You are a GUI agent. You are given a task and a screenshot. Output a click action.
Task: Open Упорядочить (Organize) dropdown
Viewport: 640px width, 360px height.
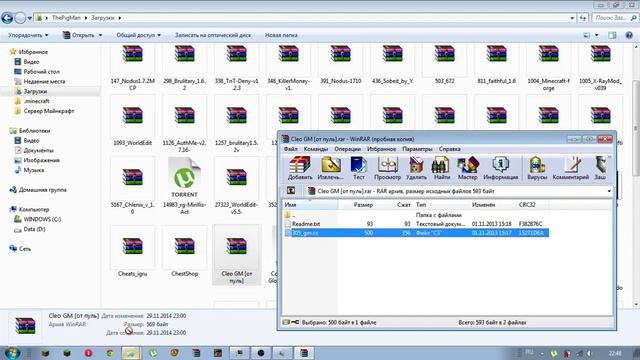[x=28, y=36]
